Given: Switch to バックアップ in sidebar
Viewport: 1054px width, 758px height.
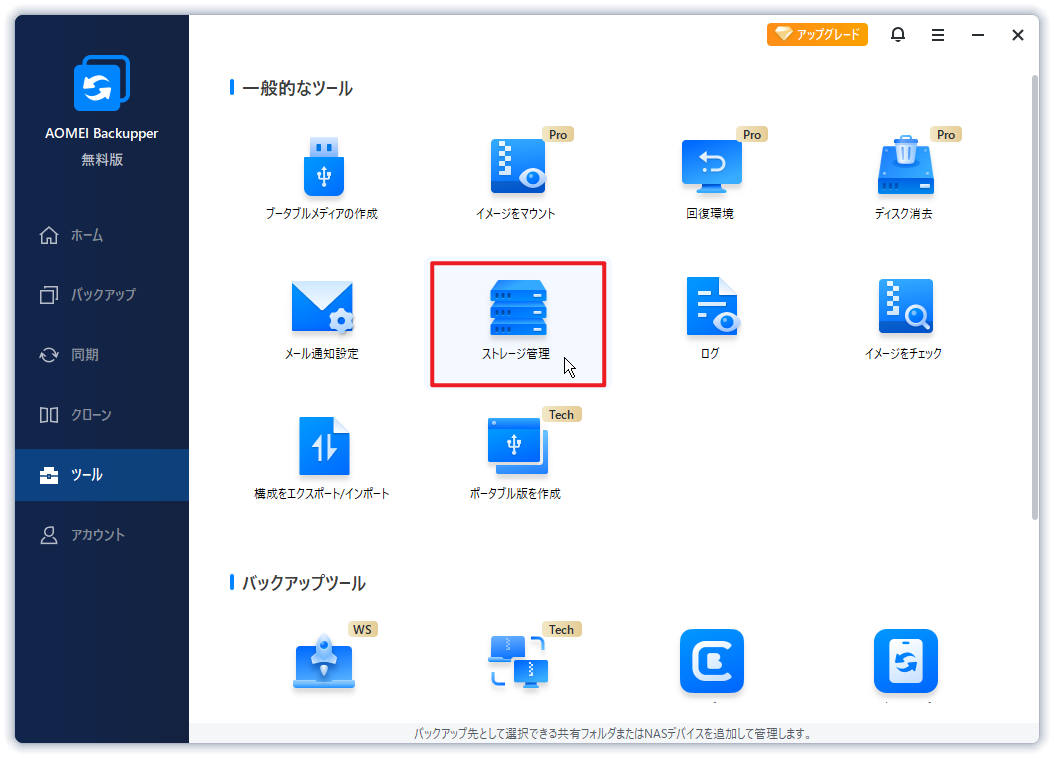Looking at the screenshot, I should coord(102,295).
